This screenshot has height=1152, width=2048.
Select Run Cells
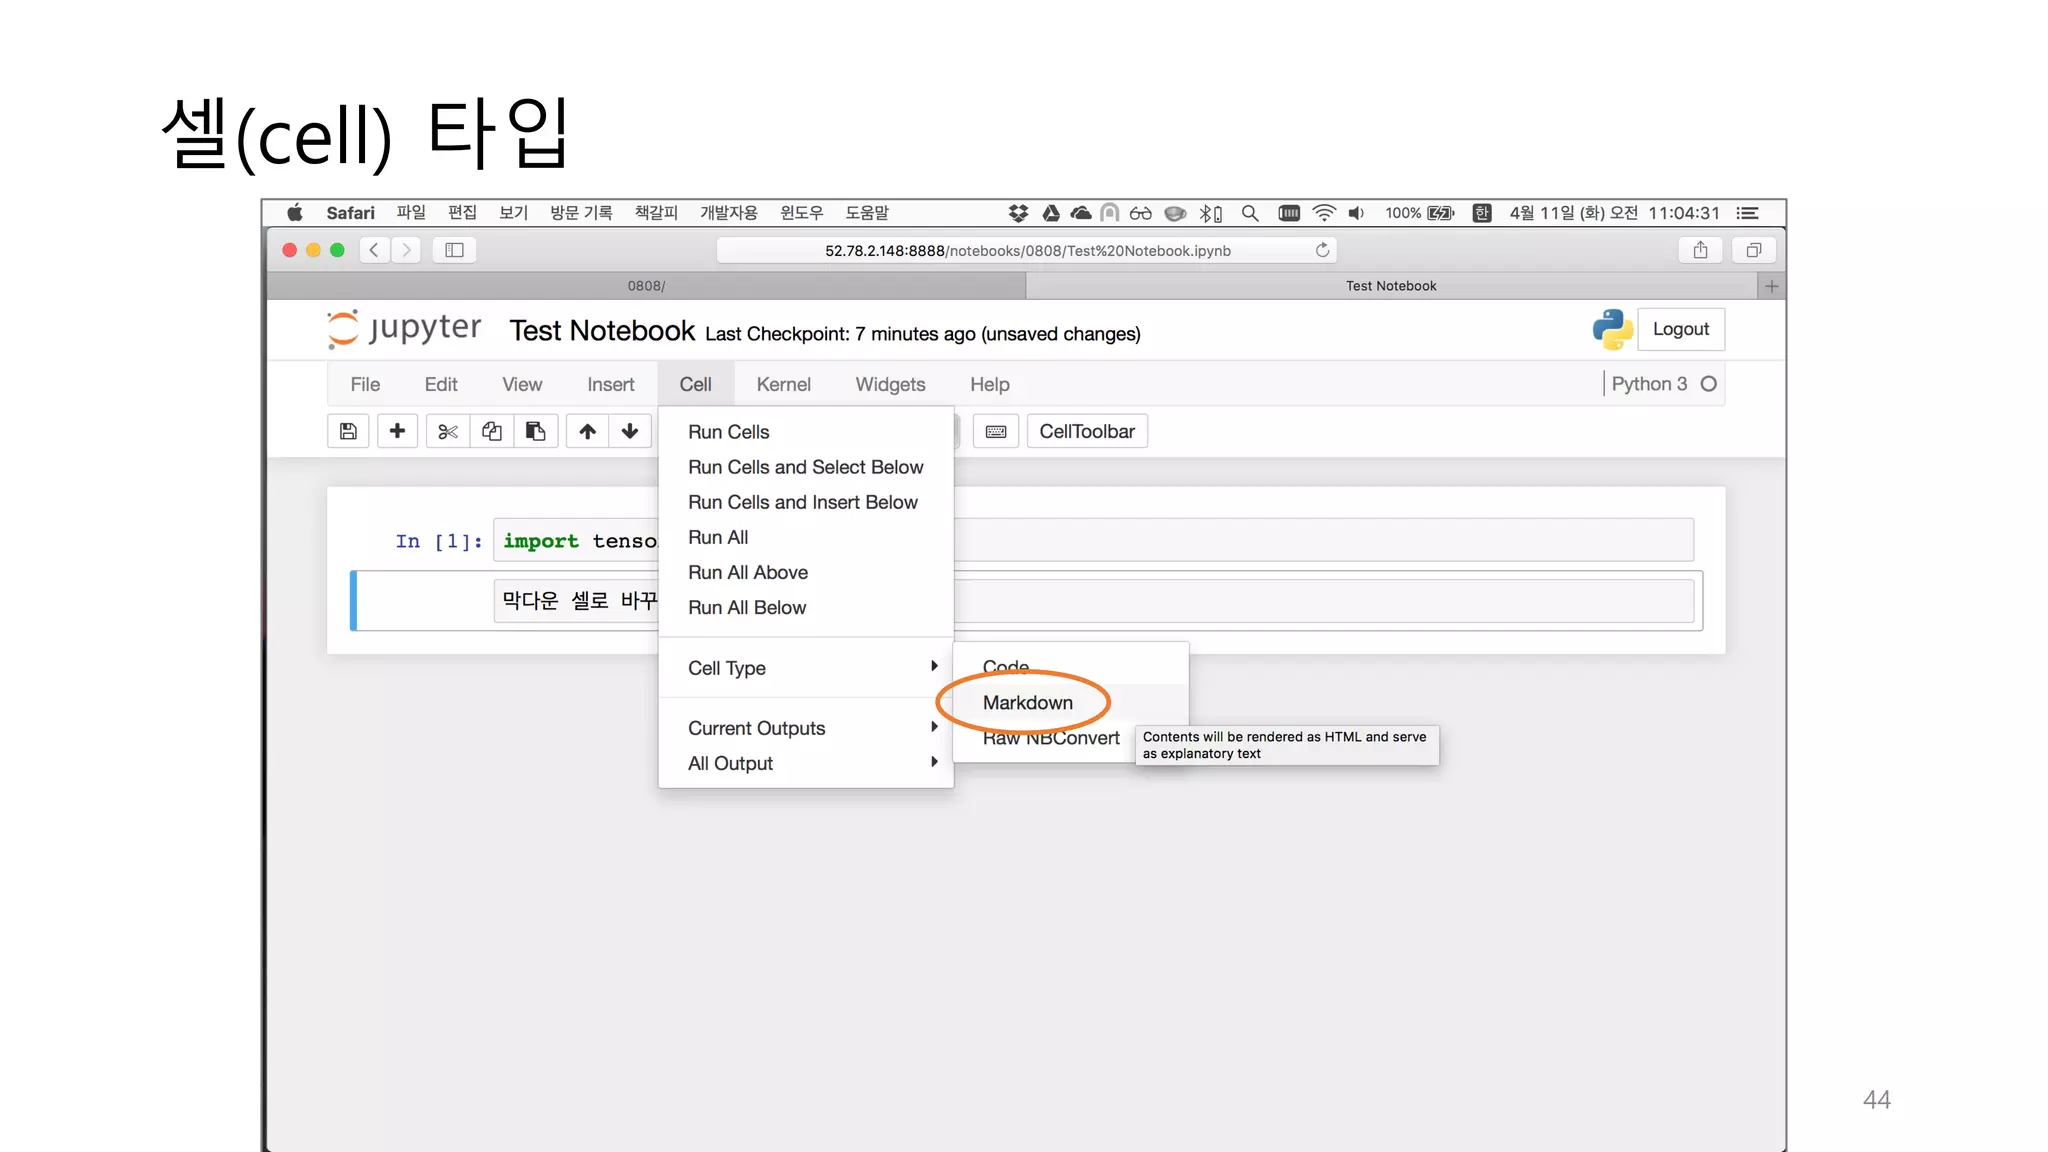point(806,432)
